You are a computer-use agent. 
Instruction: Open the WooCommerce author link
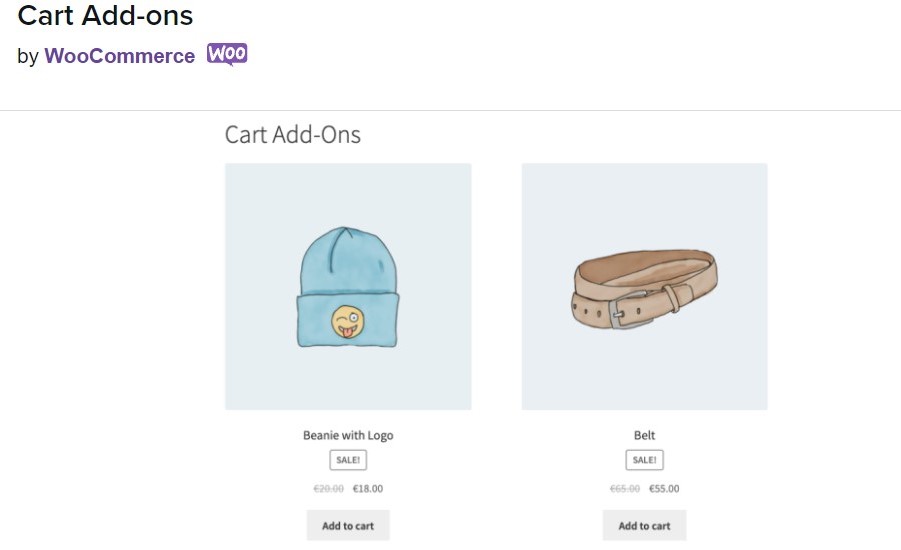[x=120, y=56]
